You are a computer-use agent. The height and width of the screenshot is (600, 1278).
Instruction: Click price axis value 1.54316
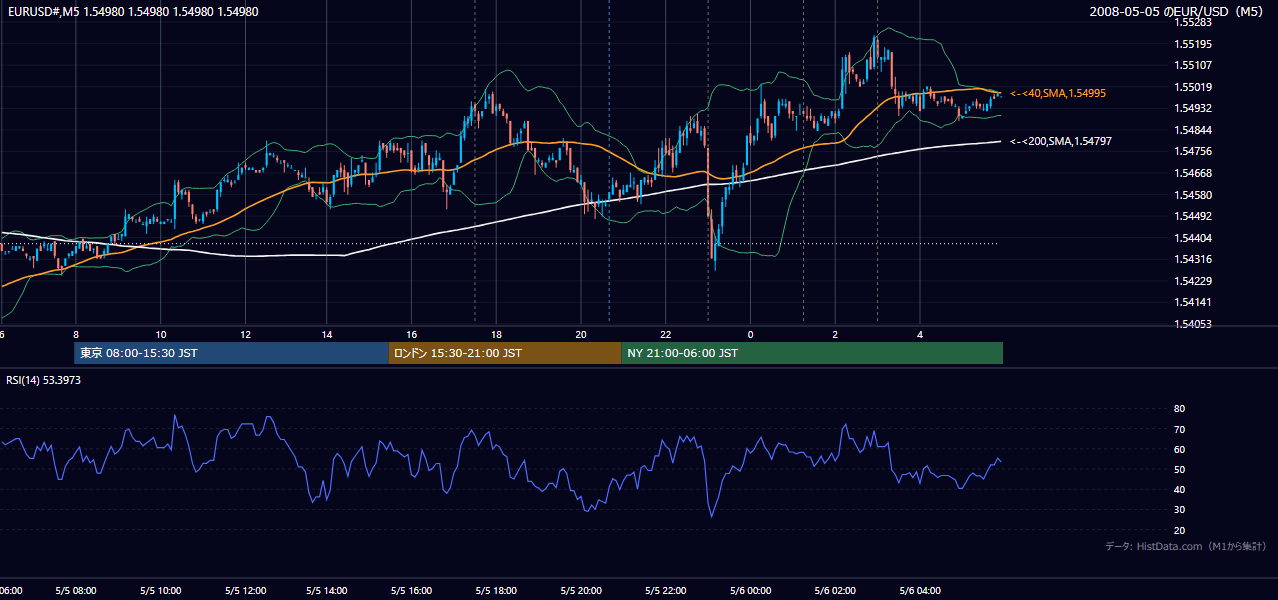click(1195, 259)
